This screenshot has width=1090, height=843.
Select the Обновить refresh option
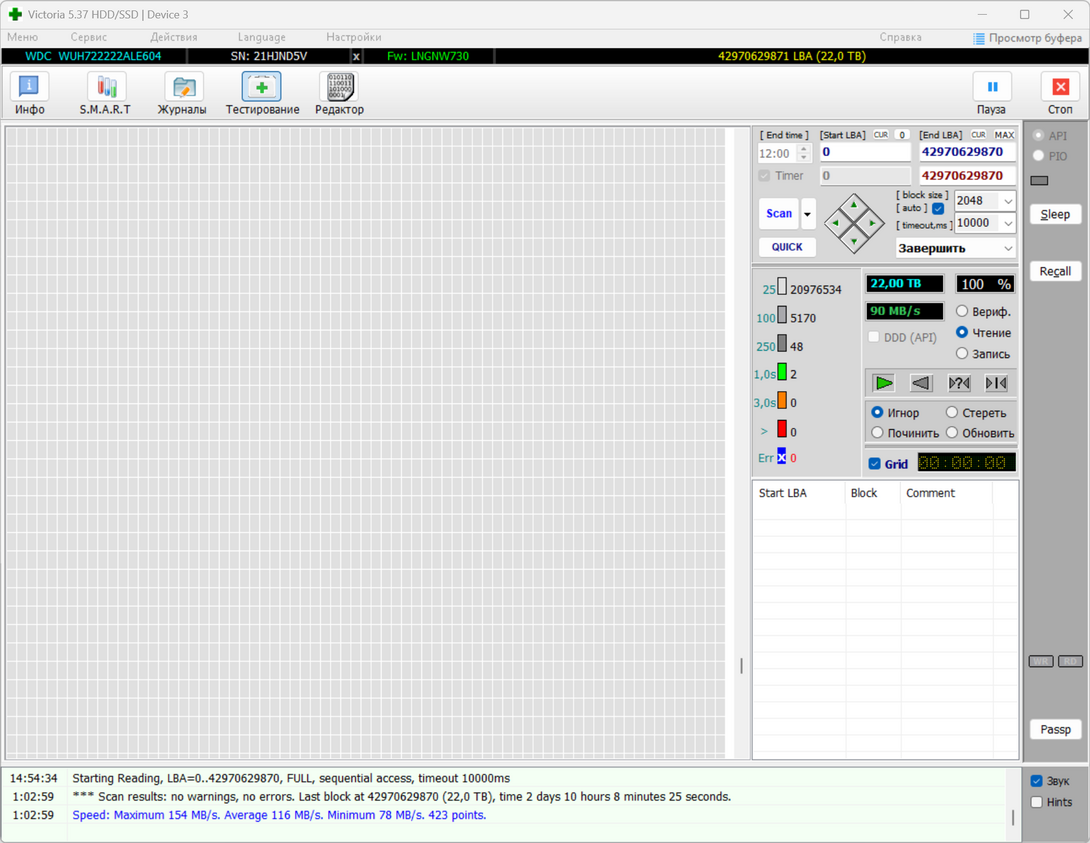click(952, 432)
